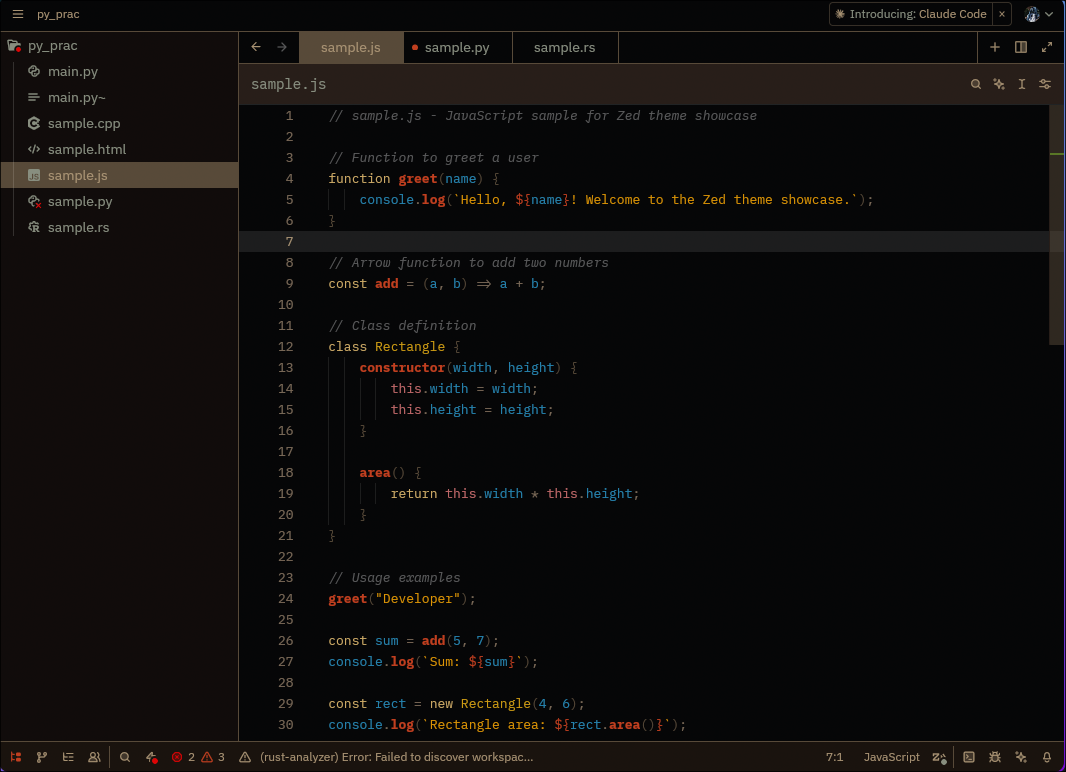Click line number 18 in gutter
This screenshot has width=1066, height=772.
coord(286,472)
